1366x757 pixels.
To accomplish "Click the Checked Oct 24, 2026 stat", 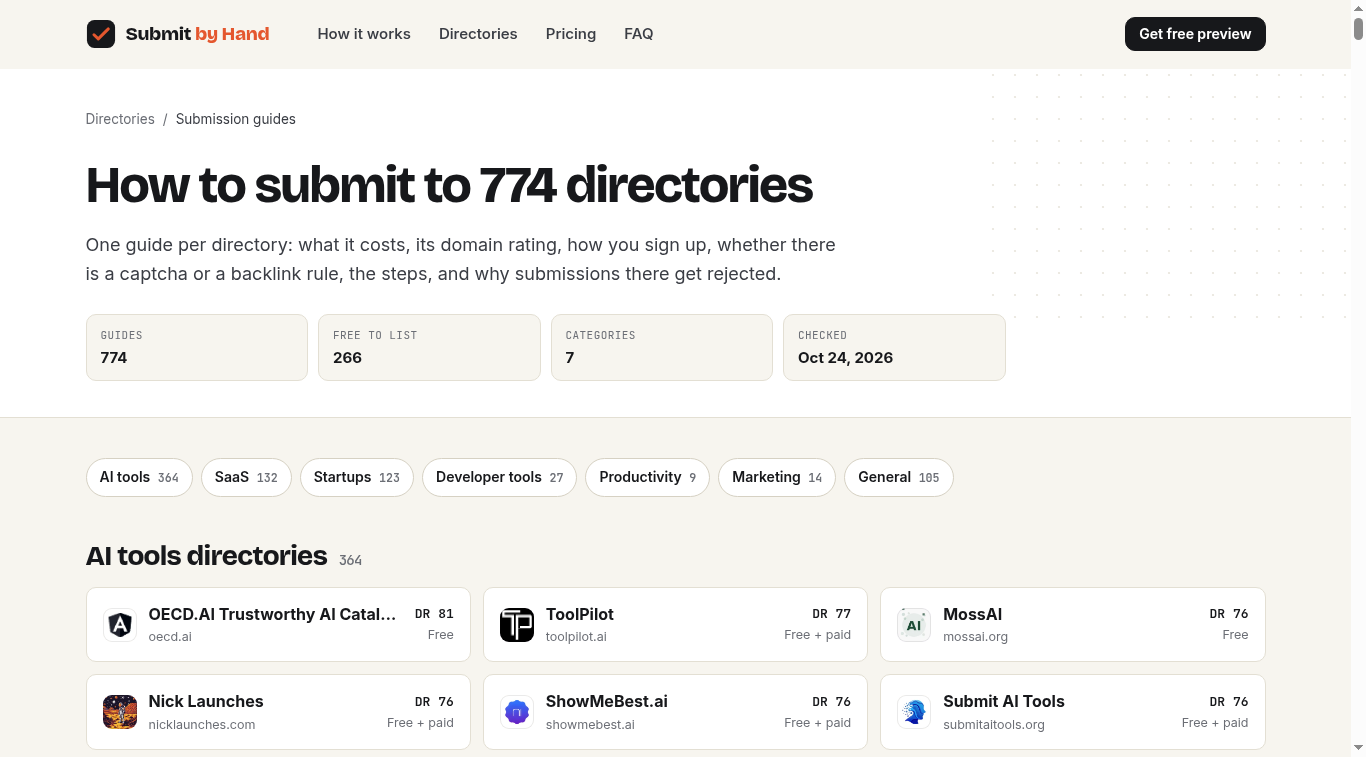I will (894, 348).
